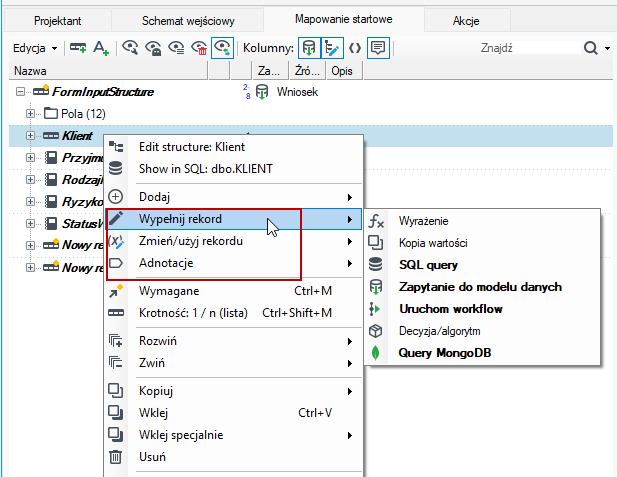Expand the Przyjm... tree node
The height and width of the screenshot is (477, 617).
tap(30, 158)
